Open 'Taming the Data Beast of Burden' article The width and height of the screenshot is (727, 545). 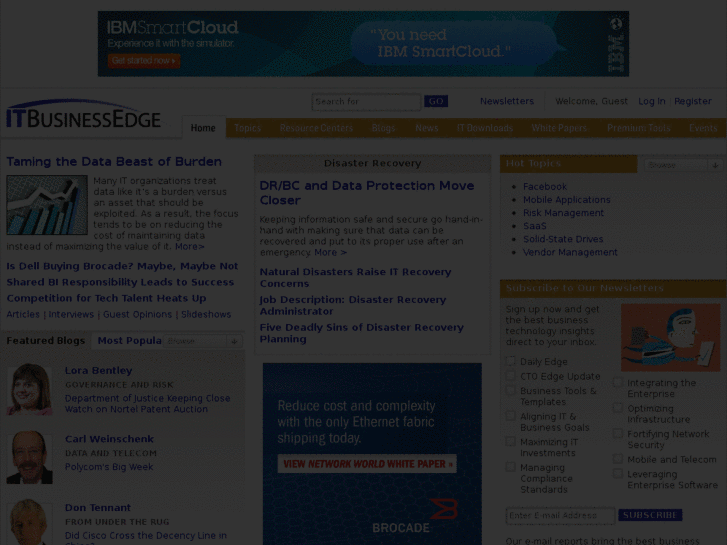pyautogui.click(x=114, y=161)
